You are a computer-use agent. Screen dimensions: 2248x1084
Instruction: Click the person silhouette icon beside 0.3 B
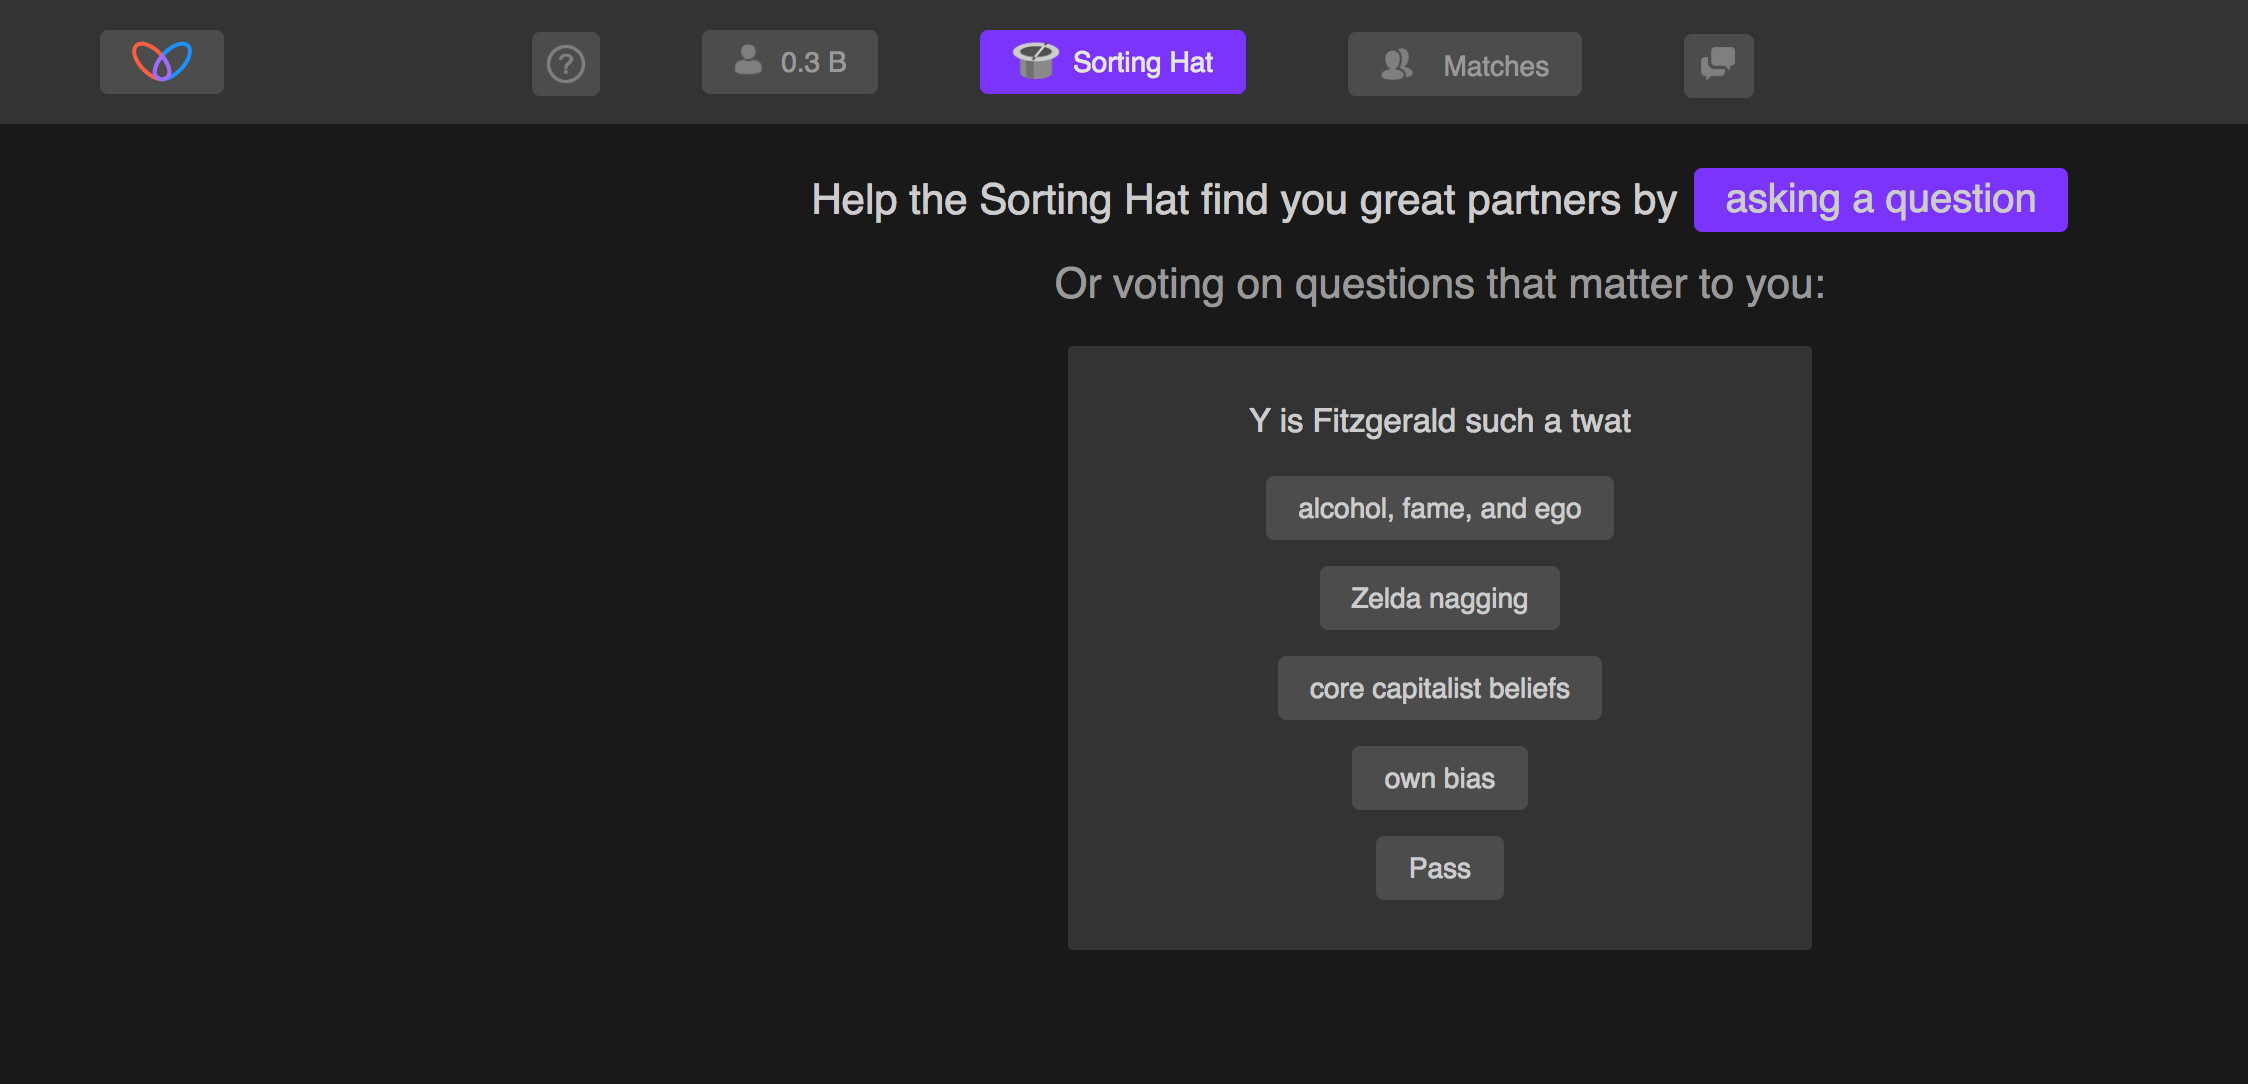click(x=748, y=61)
